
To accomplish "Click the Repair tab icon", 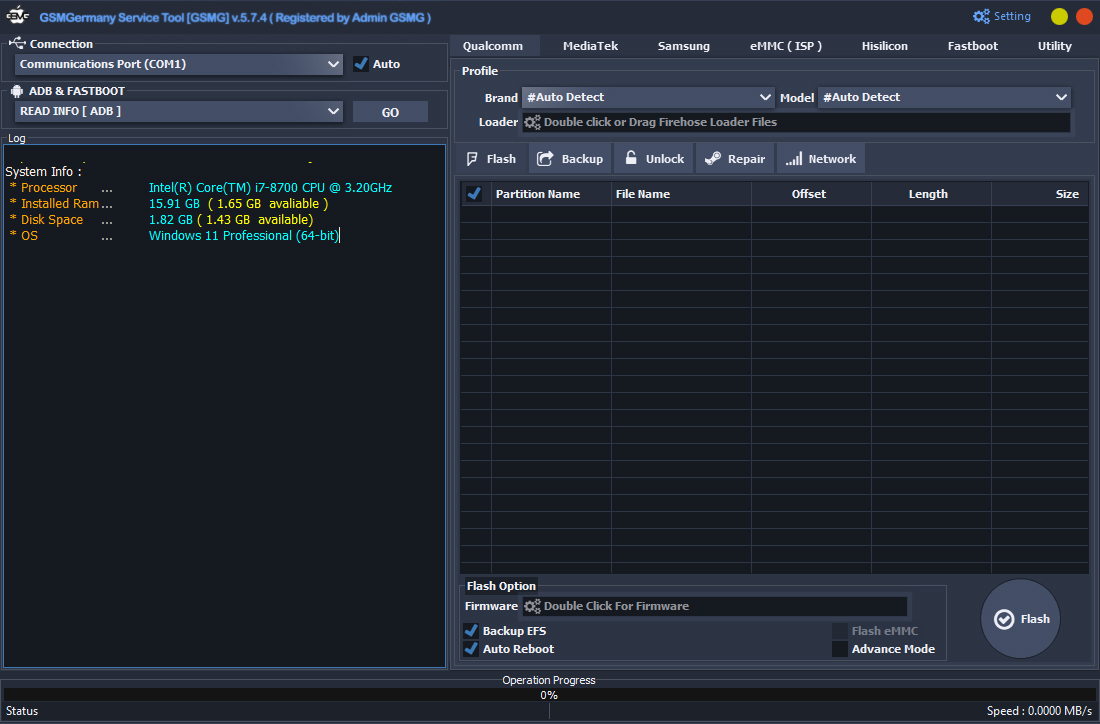I will click(x=713, y=159).
